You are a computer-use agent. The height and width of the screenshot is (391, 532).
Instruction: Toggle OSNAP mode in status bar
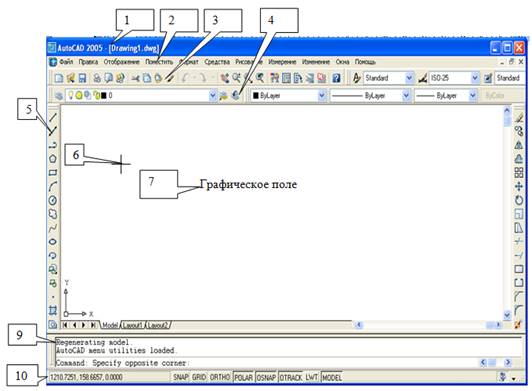(x=266, y=377)
